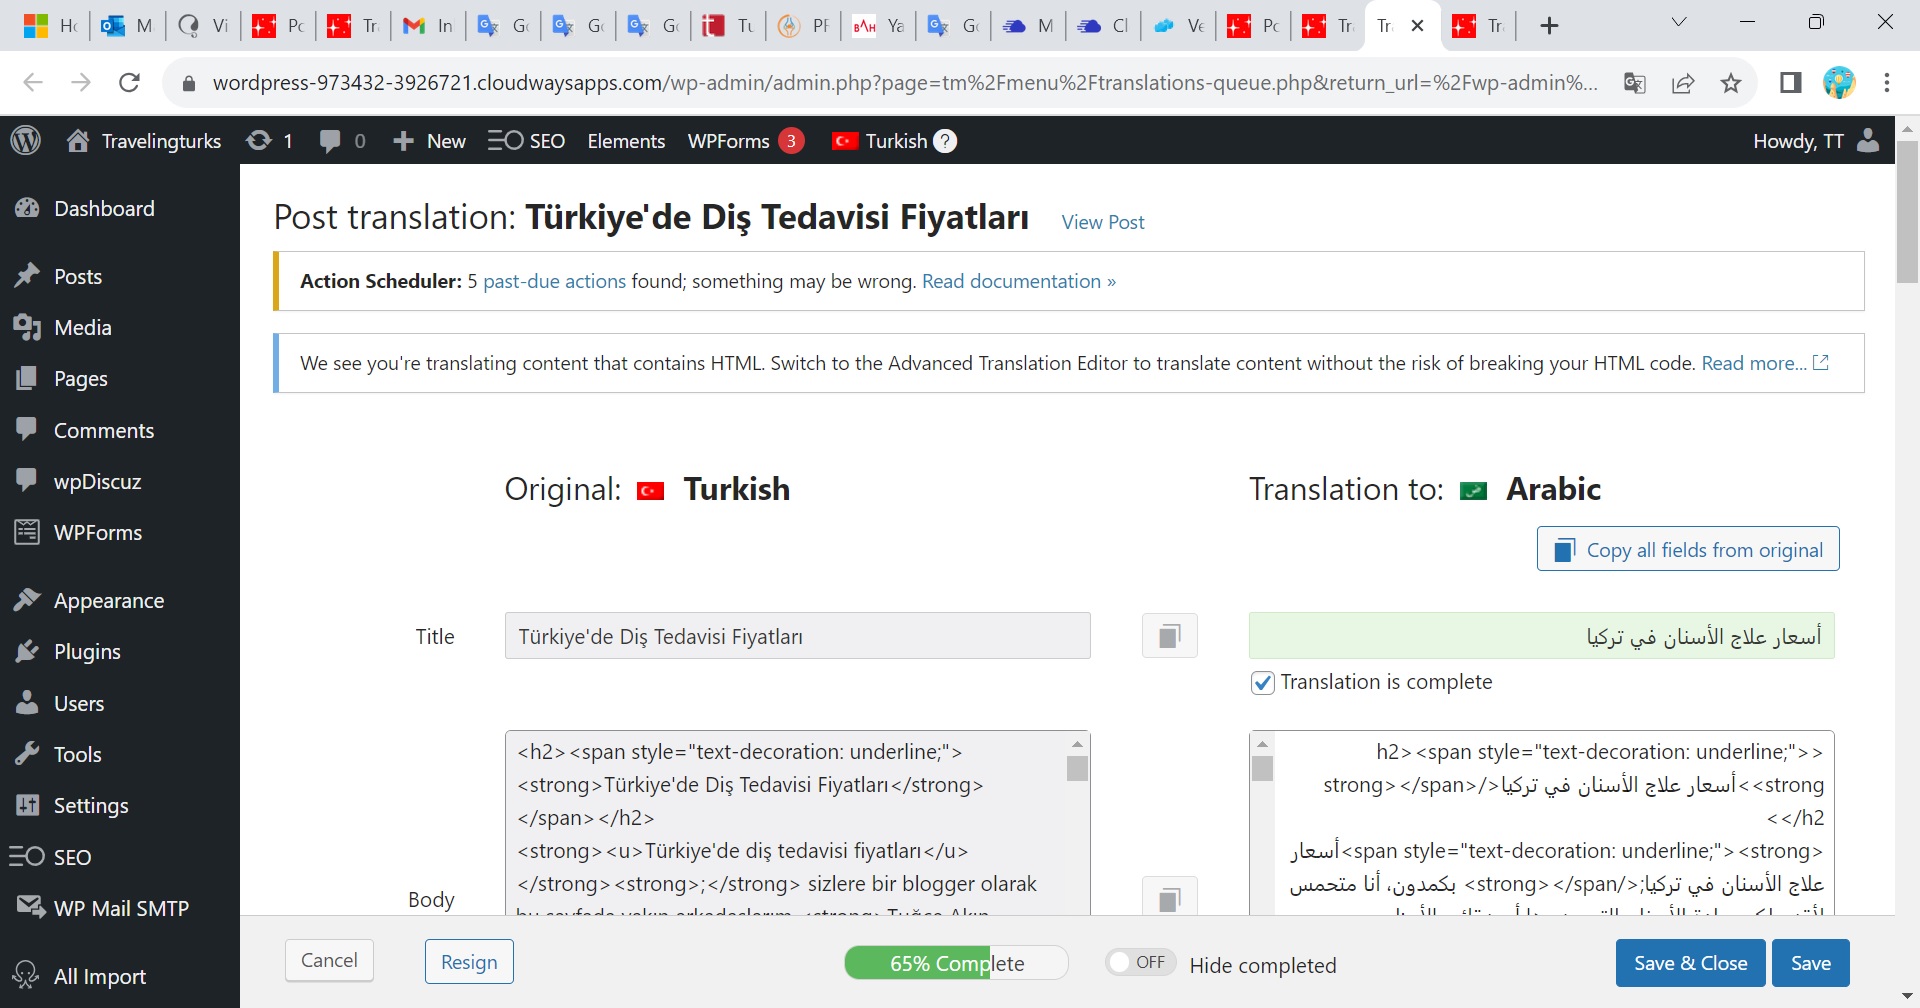Click the Cancel button
The image size is (1920, 1008).
329,960
